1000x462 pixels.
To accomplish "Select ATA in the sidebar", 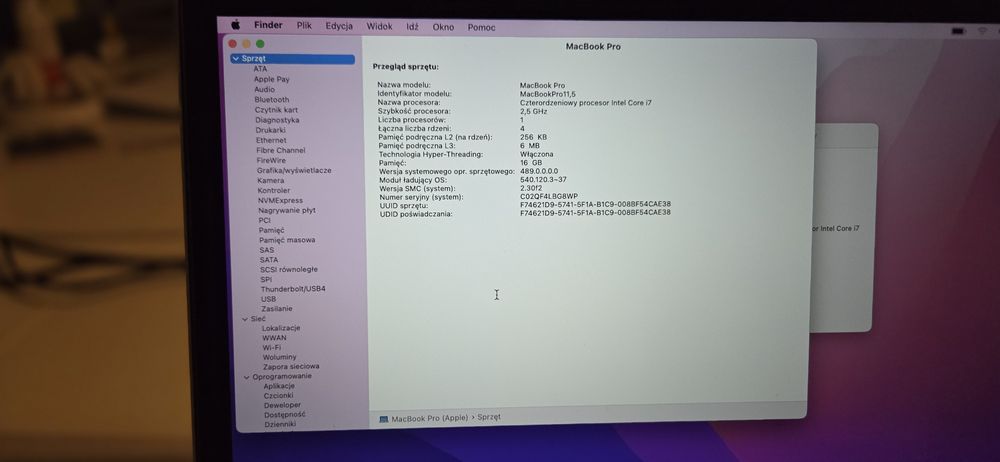I will (260, 69).
